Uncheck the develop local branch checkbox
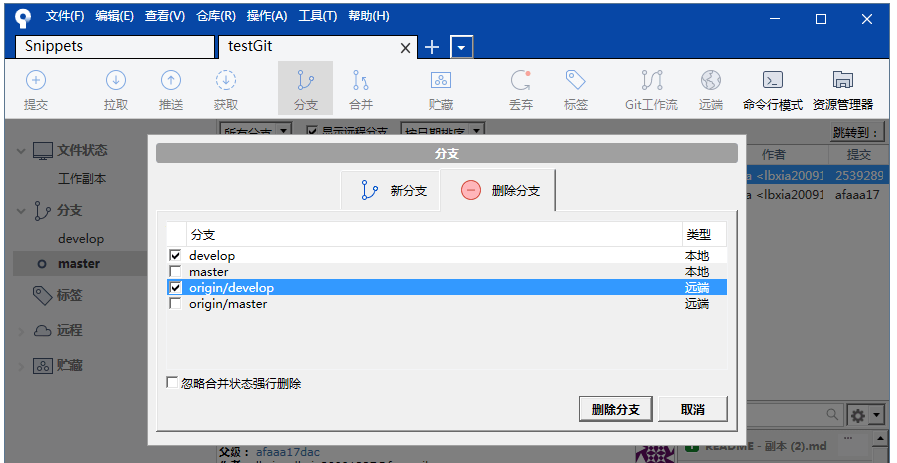897x463 pixels. pos(176,255)
